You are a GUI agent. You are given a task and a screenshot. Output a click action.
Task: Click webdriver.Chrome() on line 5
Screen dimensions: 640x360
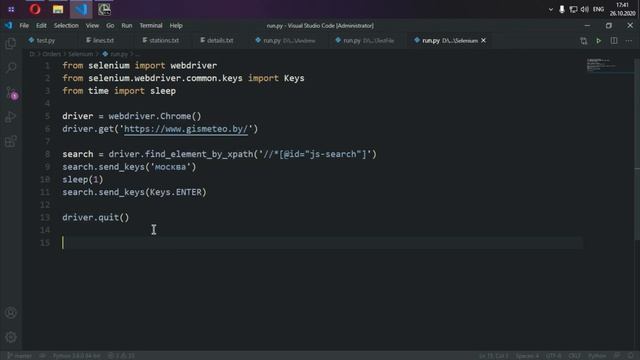(155, 116)
